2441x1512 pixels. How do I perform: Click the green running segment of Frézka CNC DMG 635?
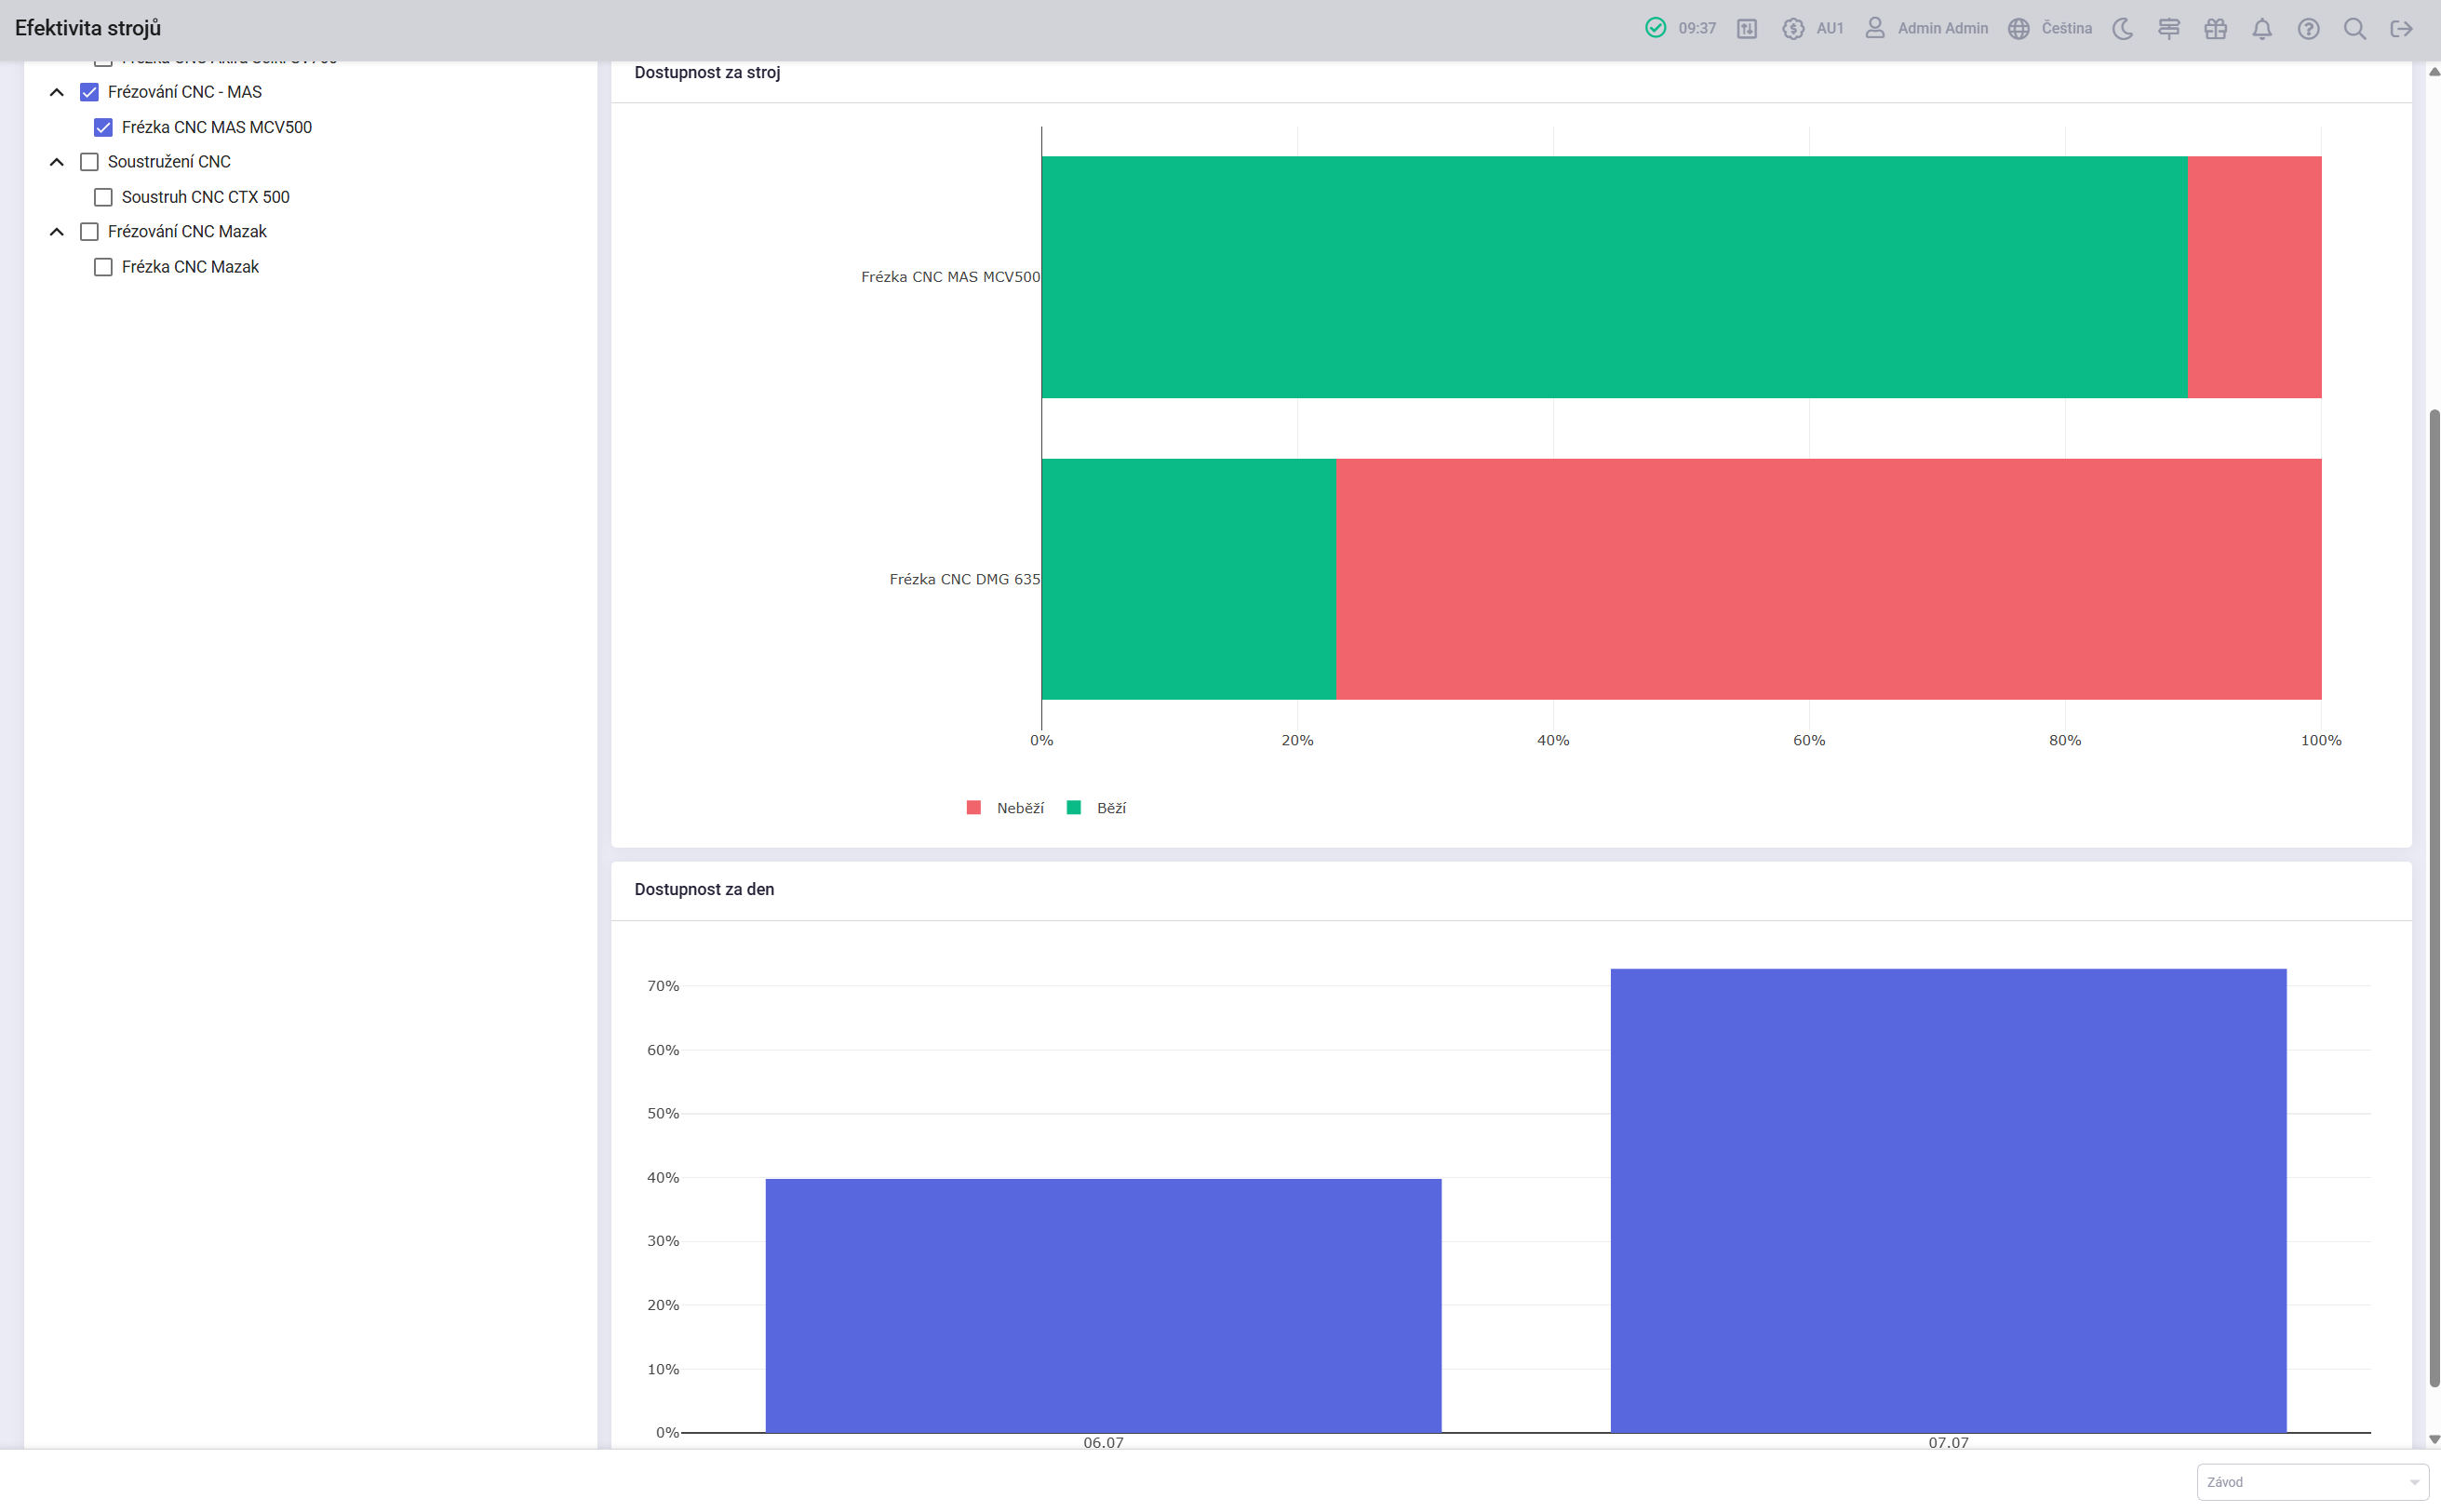click(x=1189, y=579)
